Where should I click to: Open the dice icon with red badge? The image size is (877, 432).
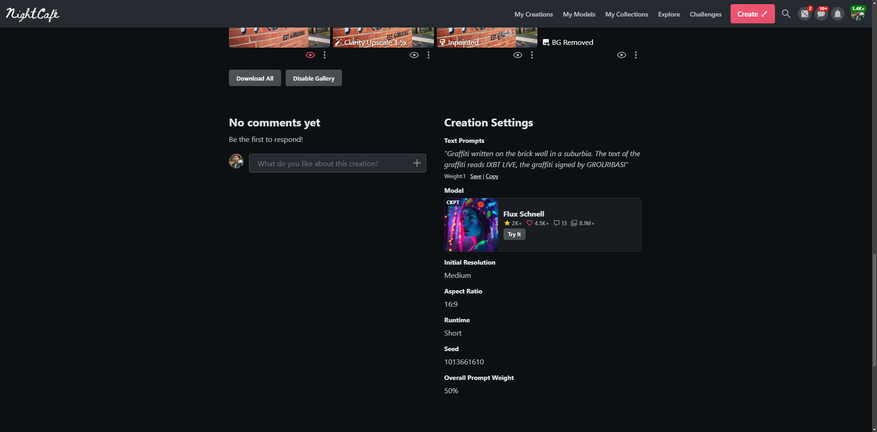804,14
